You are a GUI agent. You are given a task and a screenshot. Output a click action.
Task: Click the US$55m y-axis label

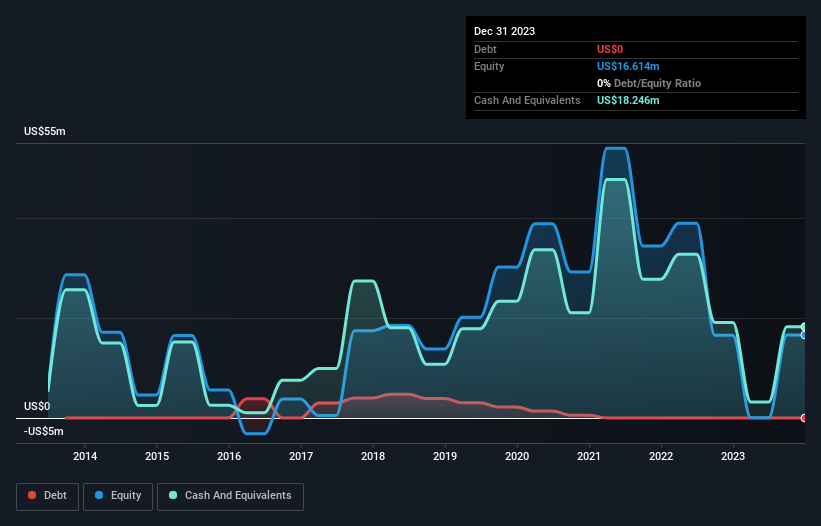(45, 131)
